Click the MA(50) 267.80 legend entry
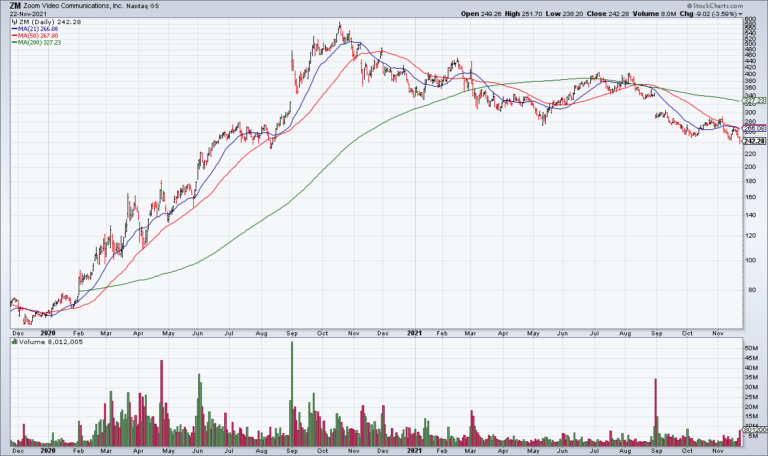This screenshot has width=768, height=456. pos(35,36)
